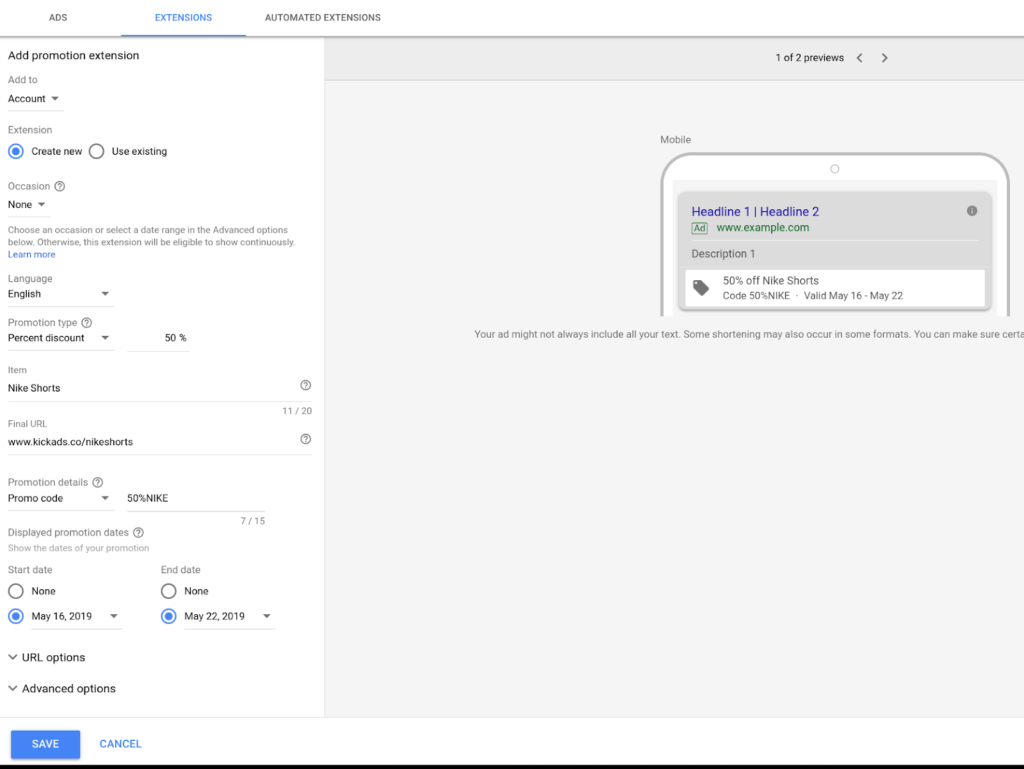Select Use existing extension radio
Image resolution: width=1024 pixels, height=769 pixels.
click(x=97, y=151)
